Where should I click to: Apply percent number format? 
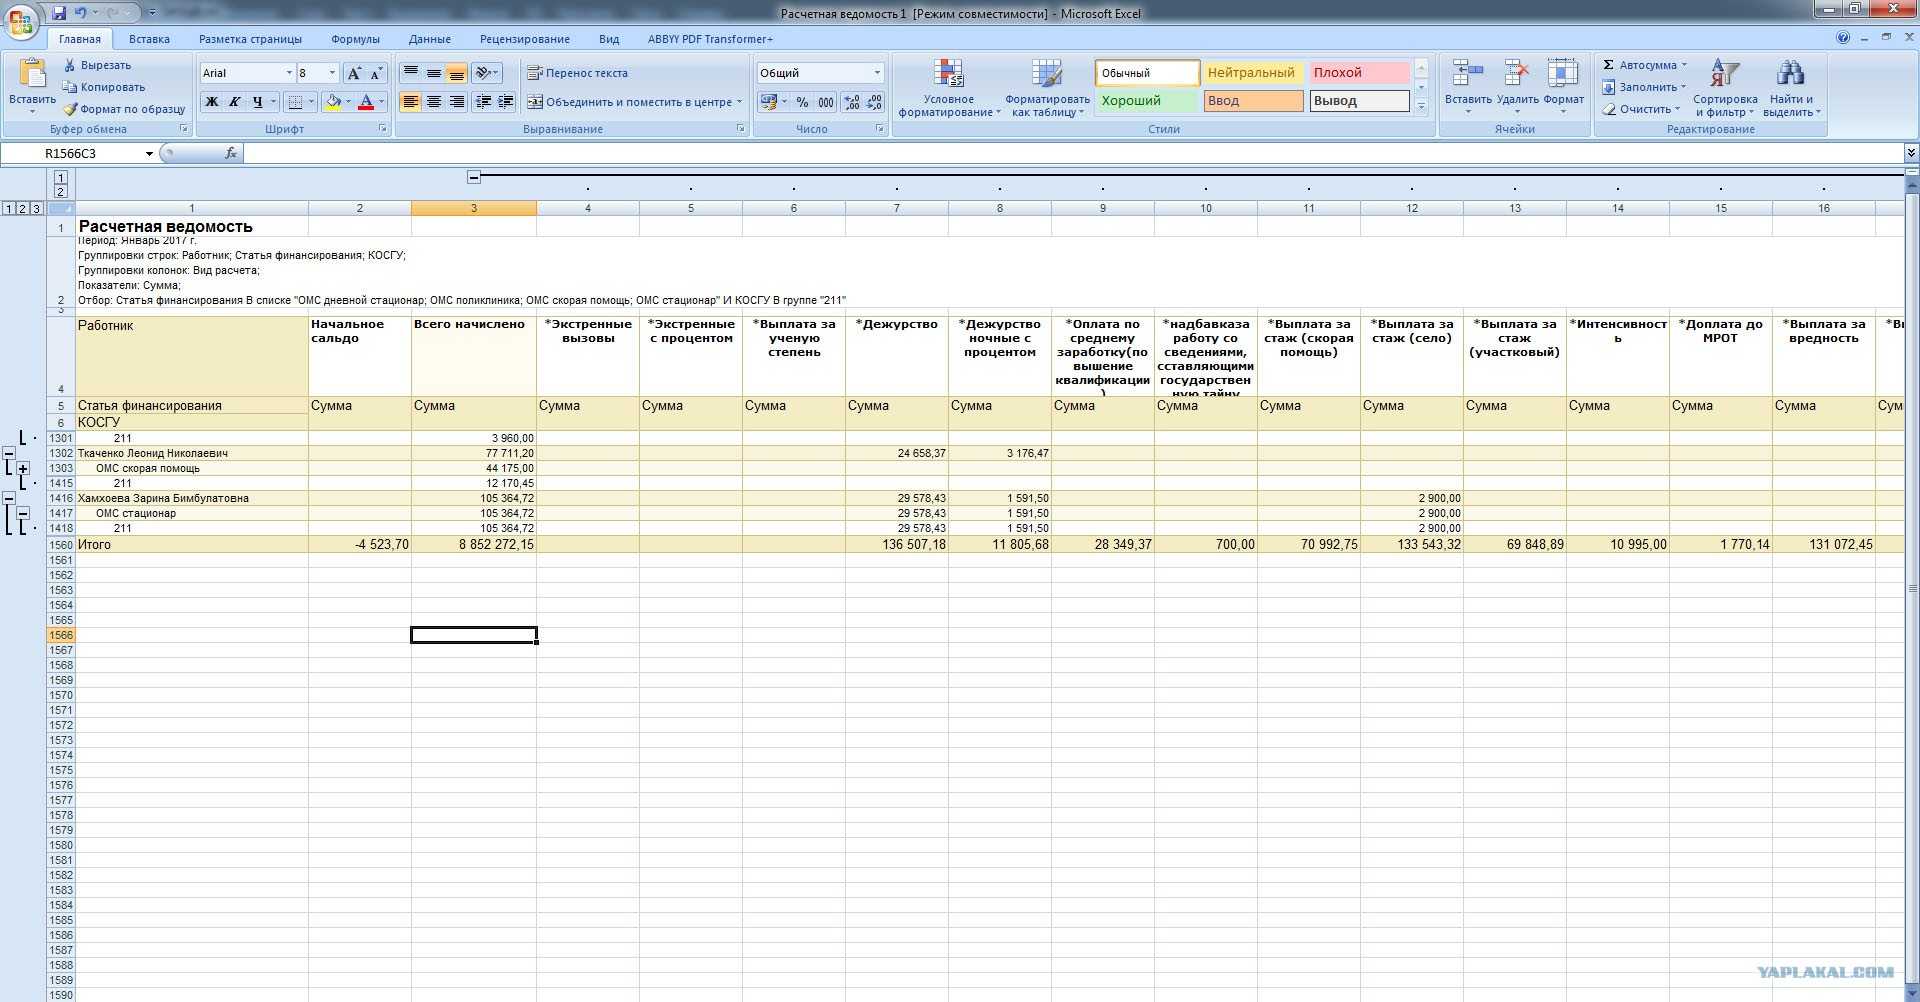point(802,102)
